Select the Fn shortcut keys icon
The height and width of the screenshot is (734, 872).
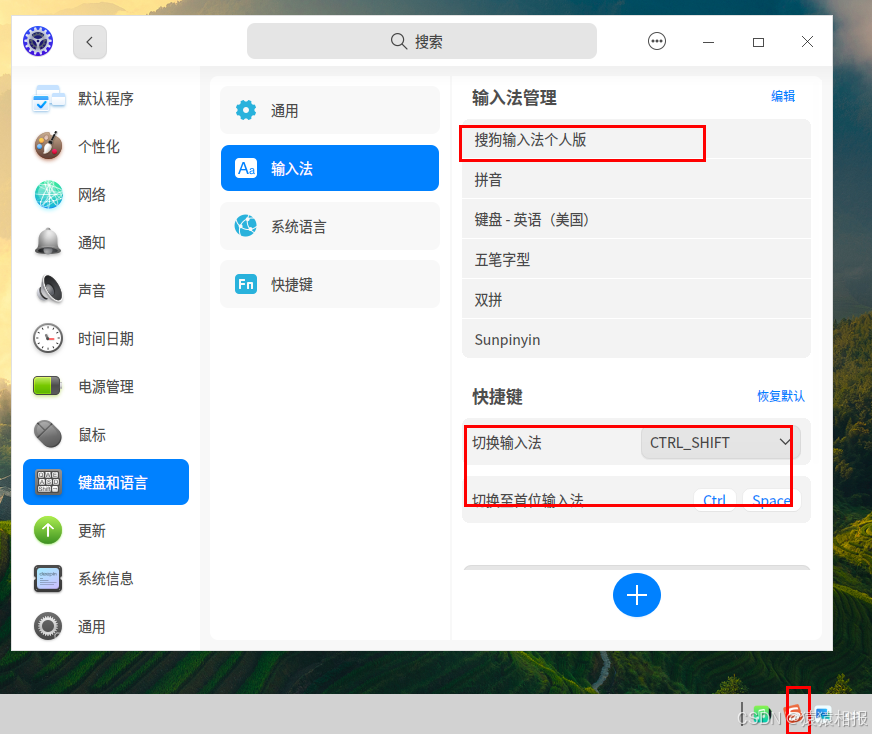246,284
